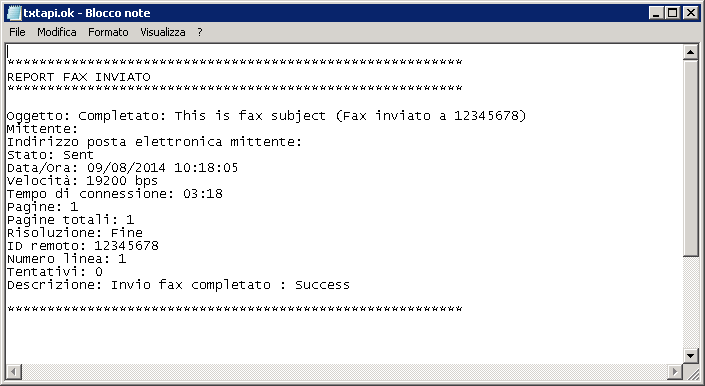The image size is (705, 386).
Task: Click the txtapi.ok title bar text
Action: click(87, 13)
